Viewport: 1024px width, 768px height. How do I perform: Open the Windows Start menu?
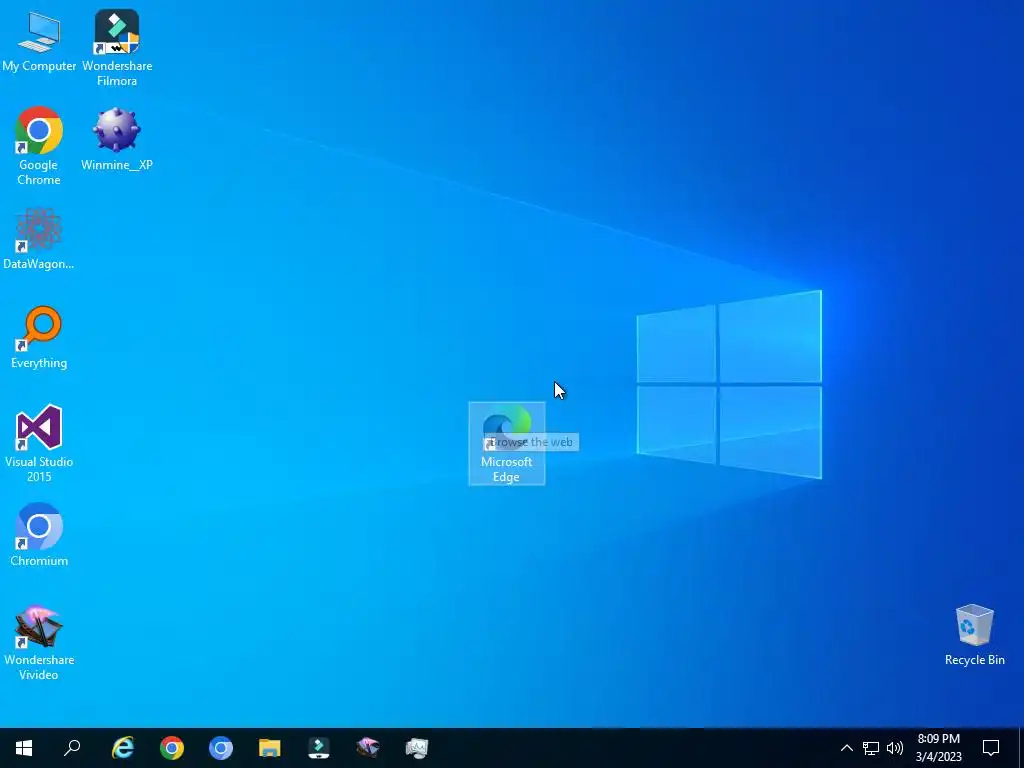coord(24,748)
